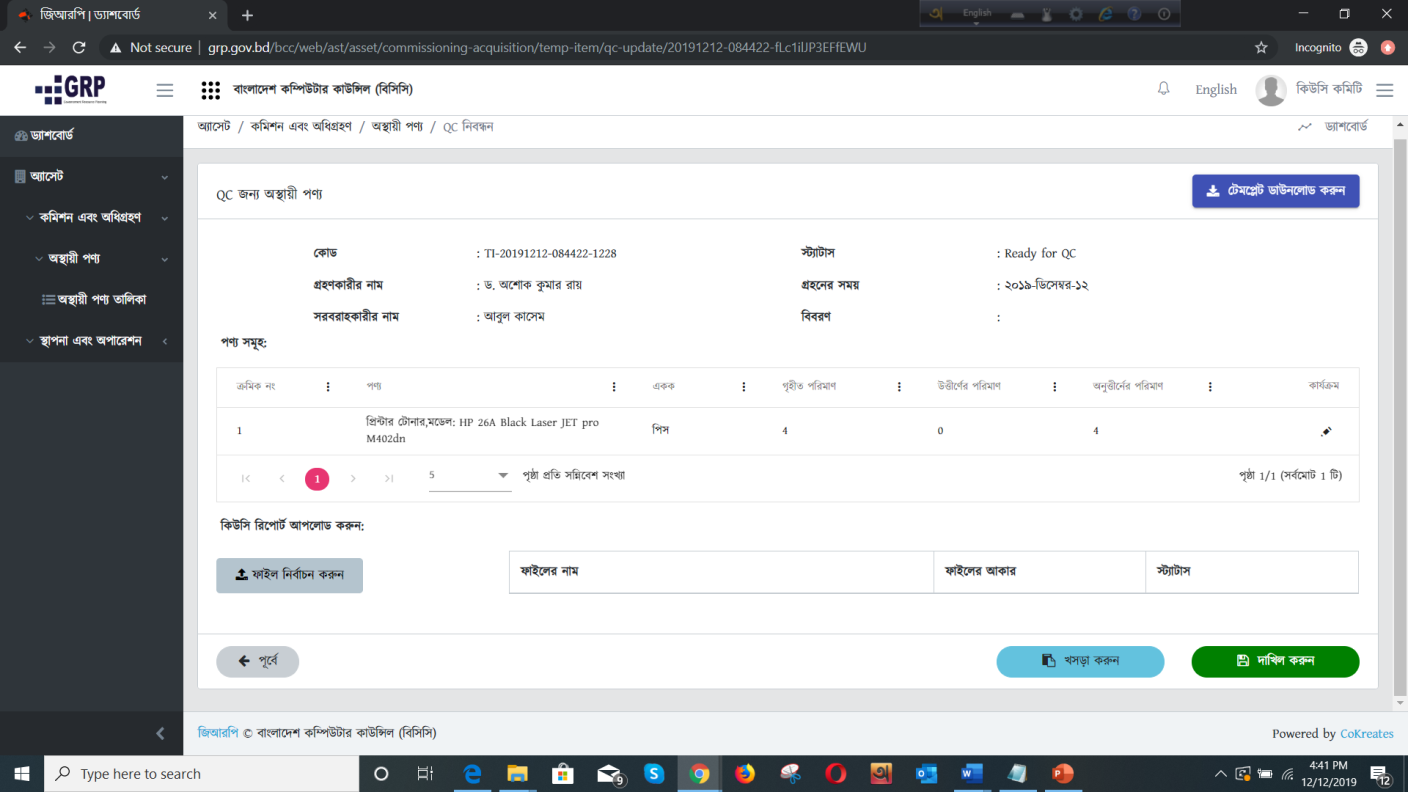
Task: Toggle the sidebar hamburger menu next to GRP logo
Action: [x=165, y=90]
